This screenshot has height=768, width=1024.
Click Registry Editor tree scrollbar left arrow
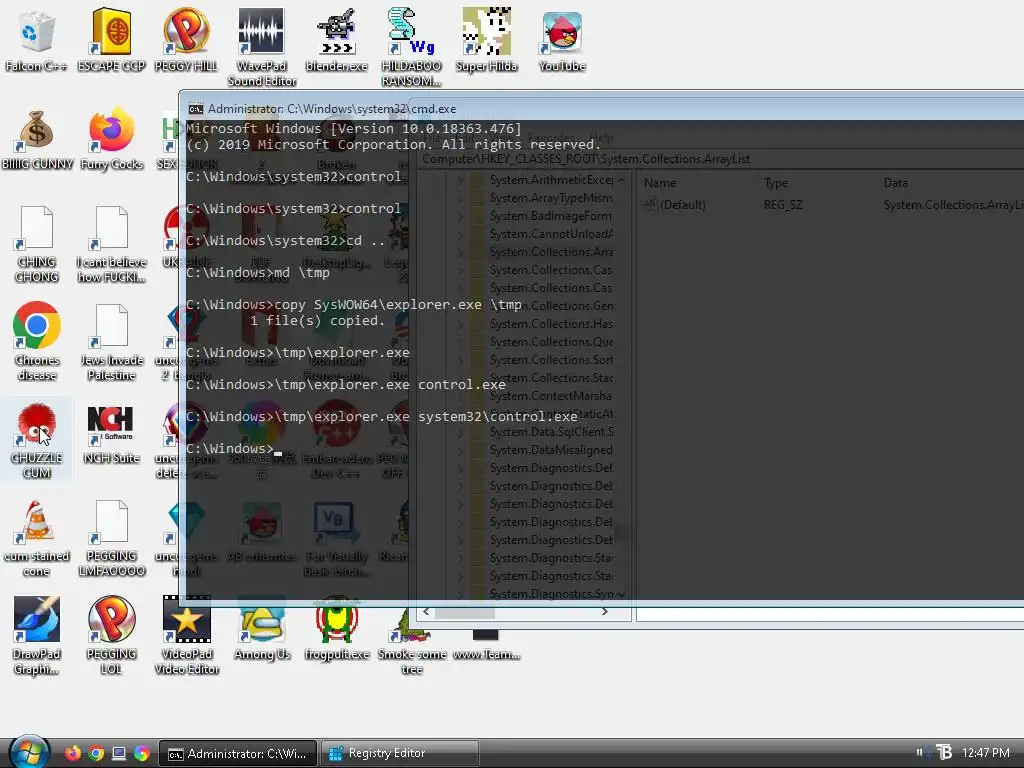426,612
